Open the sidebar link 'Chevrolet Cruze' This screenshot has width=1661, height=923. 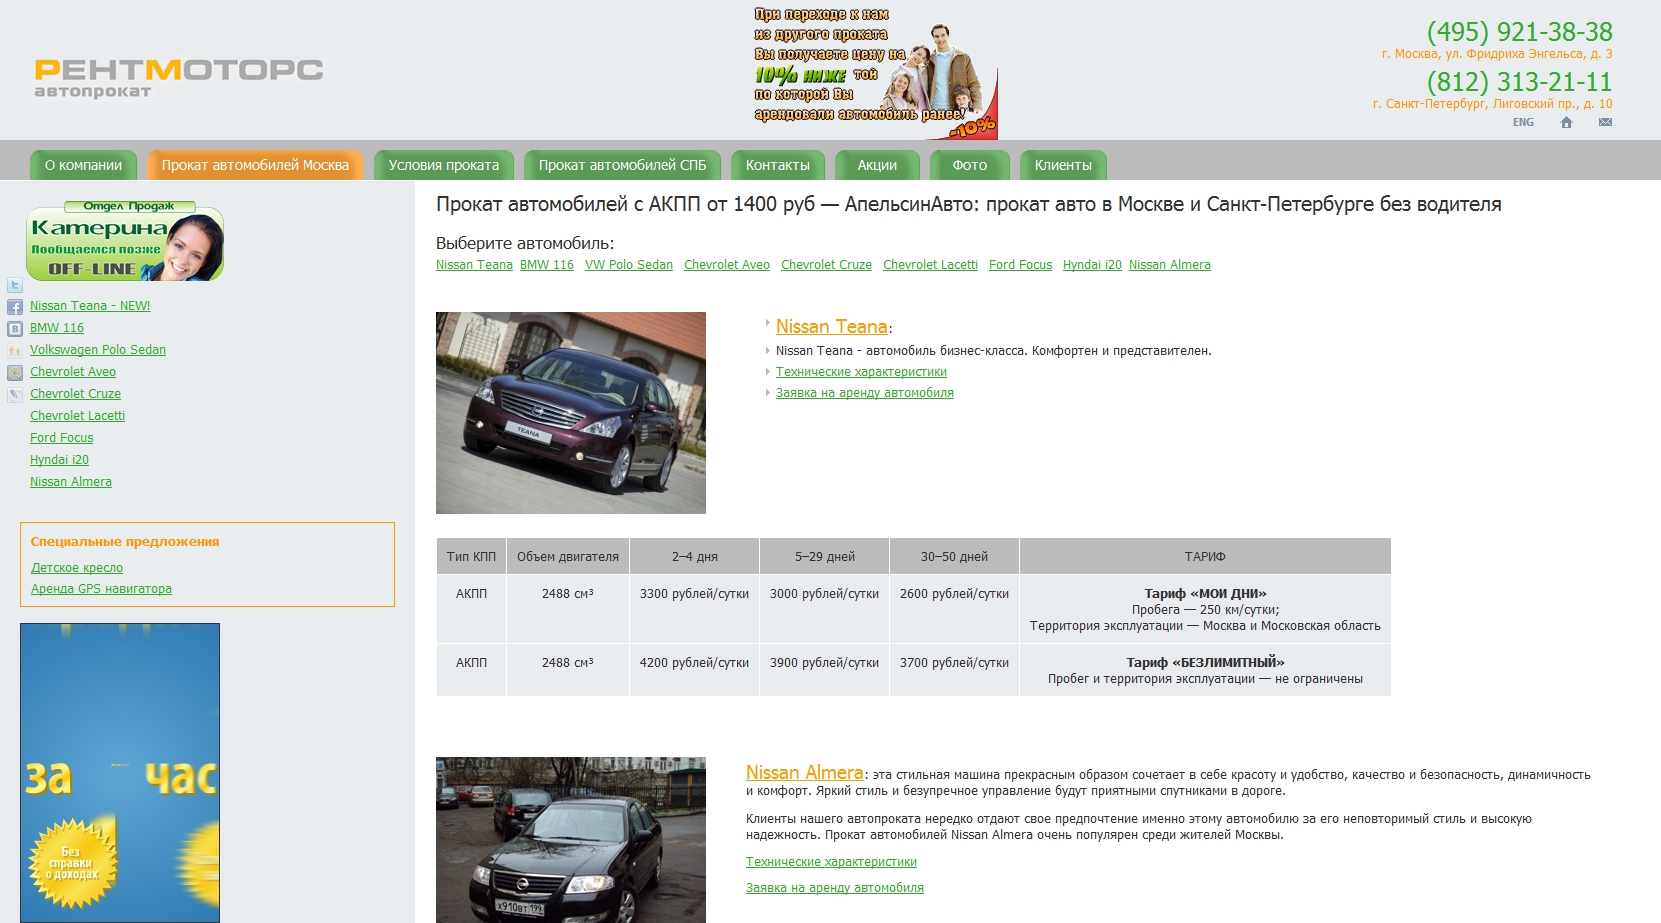(x=75, y=394)
